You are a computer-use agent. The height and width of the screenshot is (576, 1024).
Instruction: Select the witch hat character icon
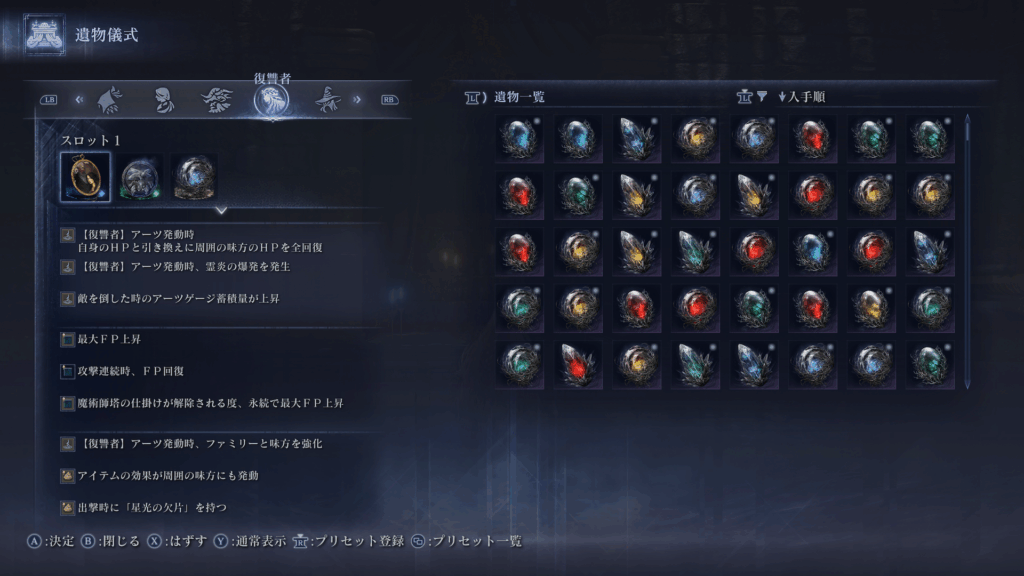(x=328, y=100)
